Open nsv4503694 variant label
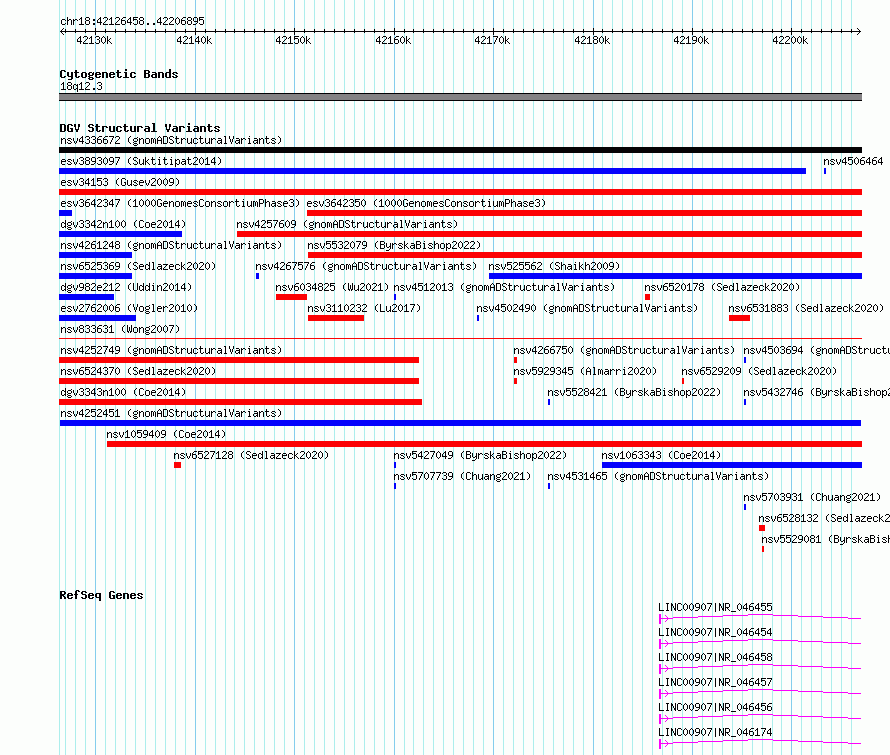This screenshot has width=890, height=755. pyautogui.click(x=816, y=350)
